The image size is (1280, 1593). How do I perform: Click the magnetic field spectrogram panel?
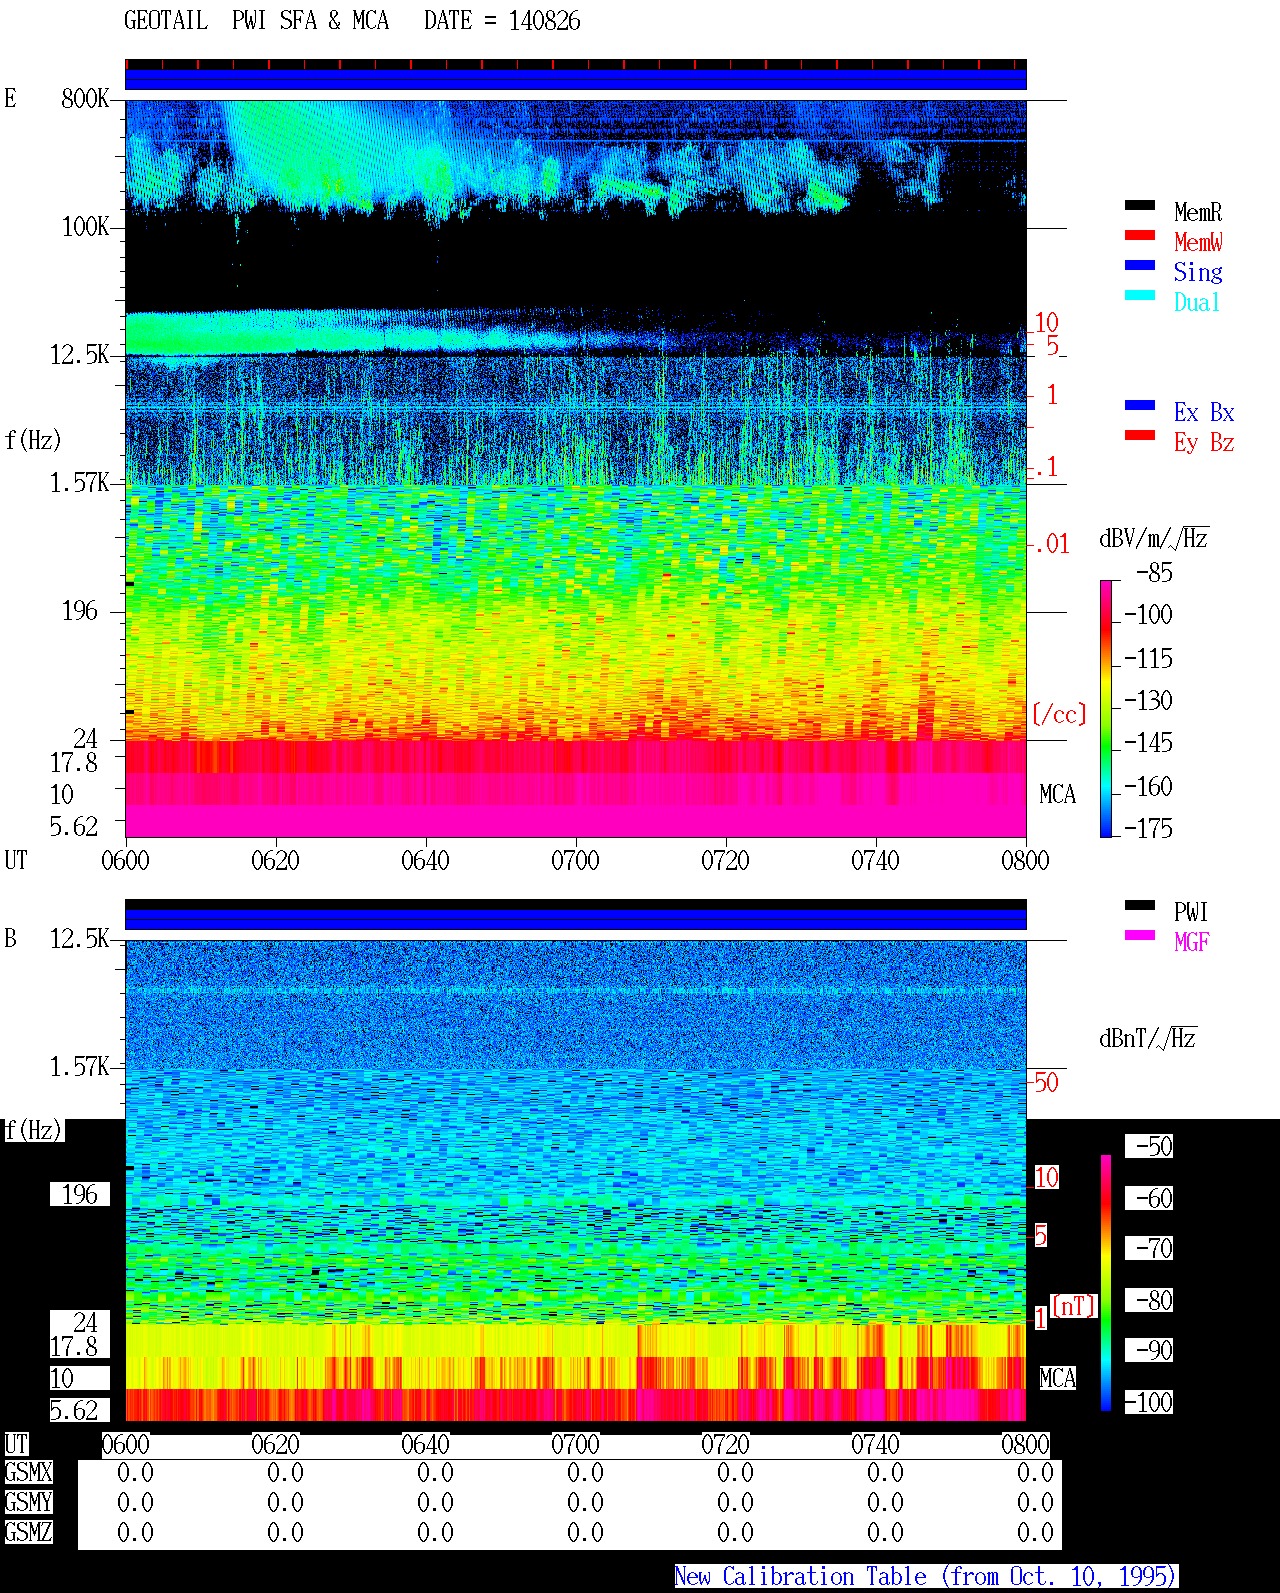(x=576, y=1181)
